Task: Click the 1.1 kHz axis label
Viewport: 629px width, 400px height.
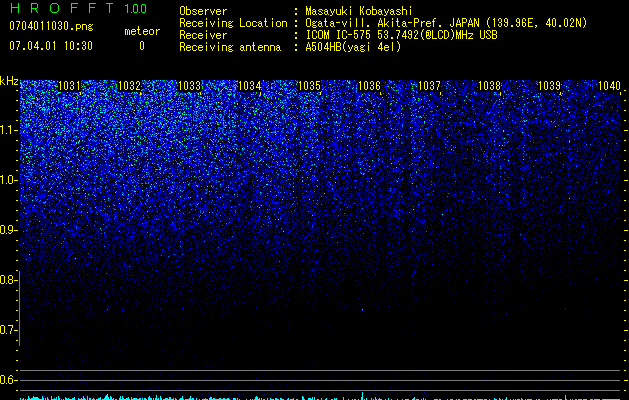Action: tap(8, 130)
